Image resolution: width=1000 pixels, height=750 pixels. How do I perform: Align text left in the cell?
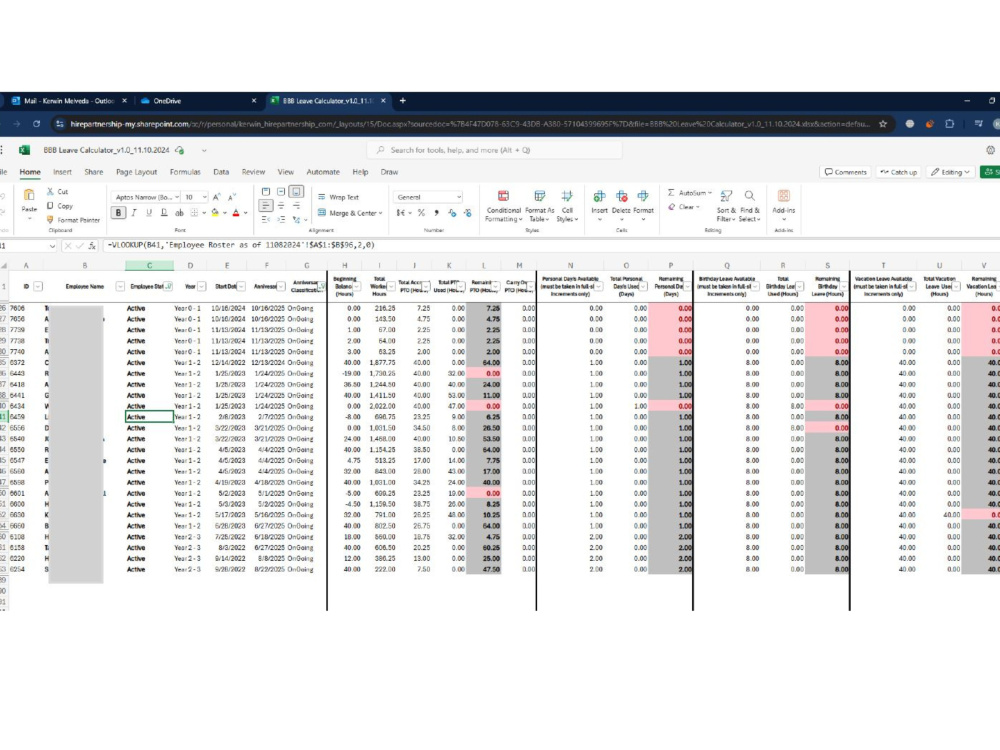click(x=266, y=205)
